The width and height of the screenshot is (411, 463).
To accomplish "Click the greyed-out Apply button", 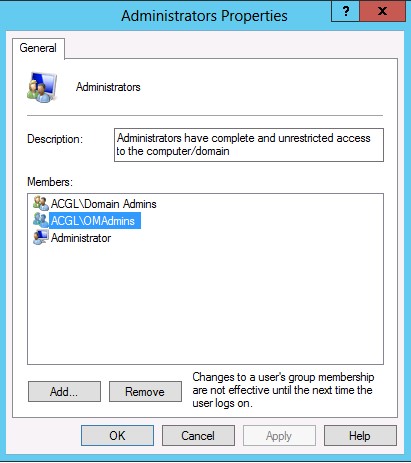I will (279, 436).
